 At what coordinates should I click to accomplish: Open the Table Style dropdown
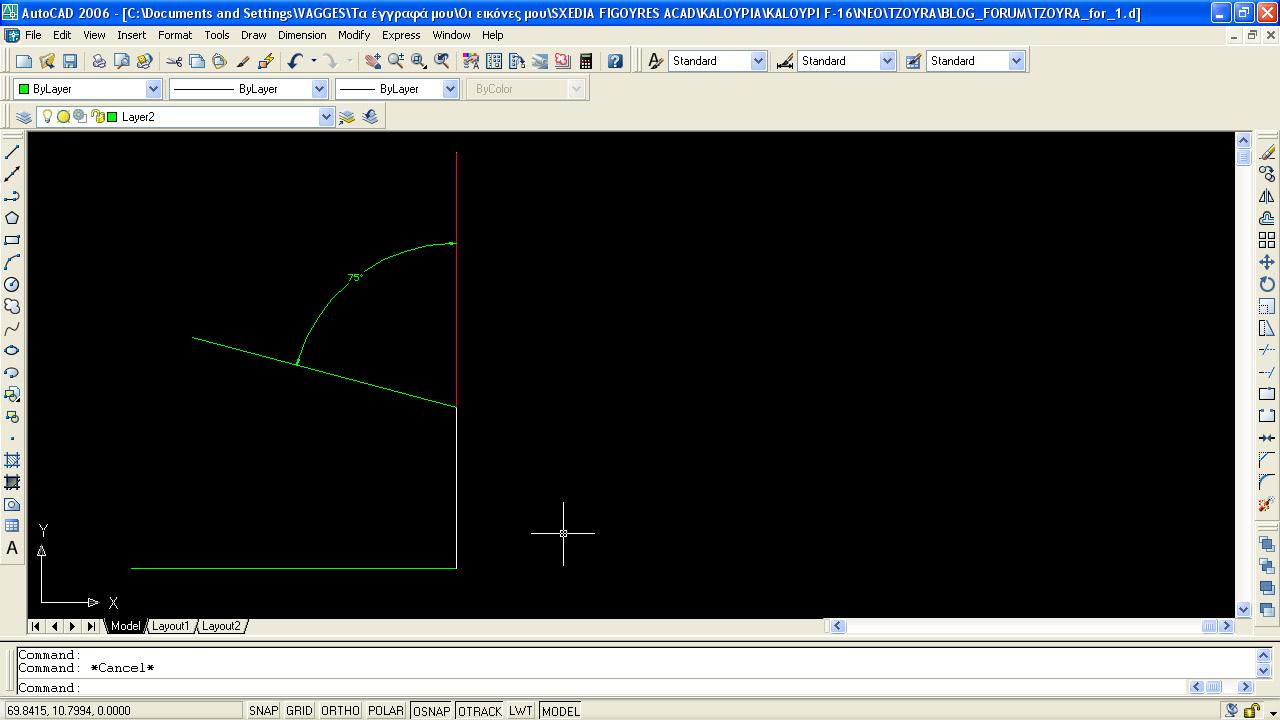click(1016, 61)
